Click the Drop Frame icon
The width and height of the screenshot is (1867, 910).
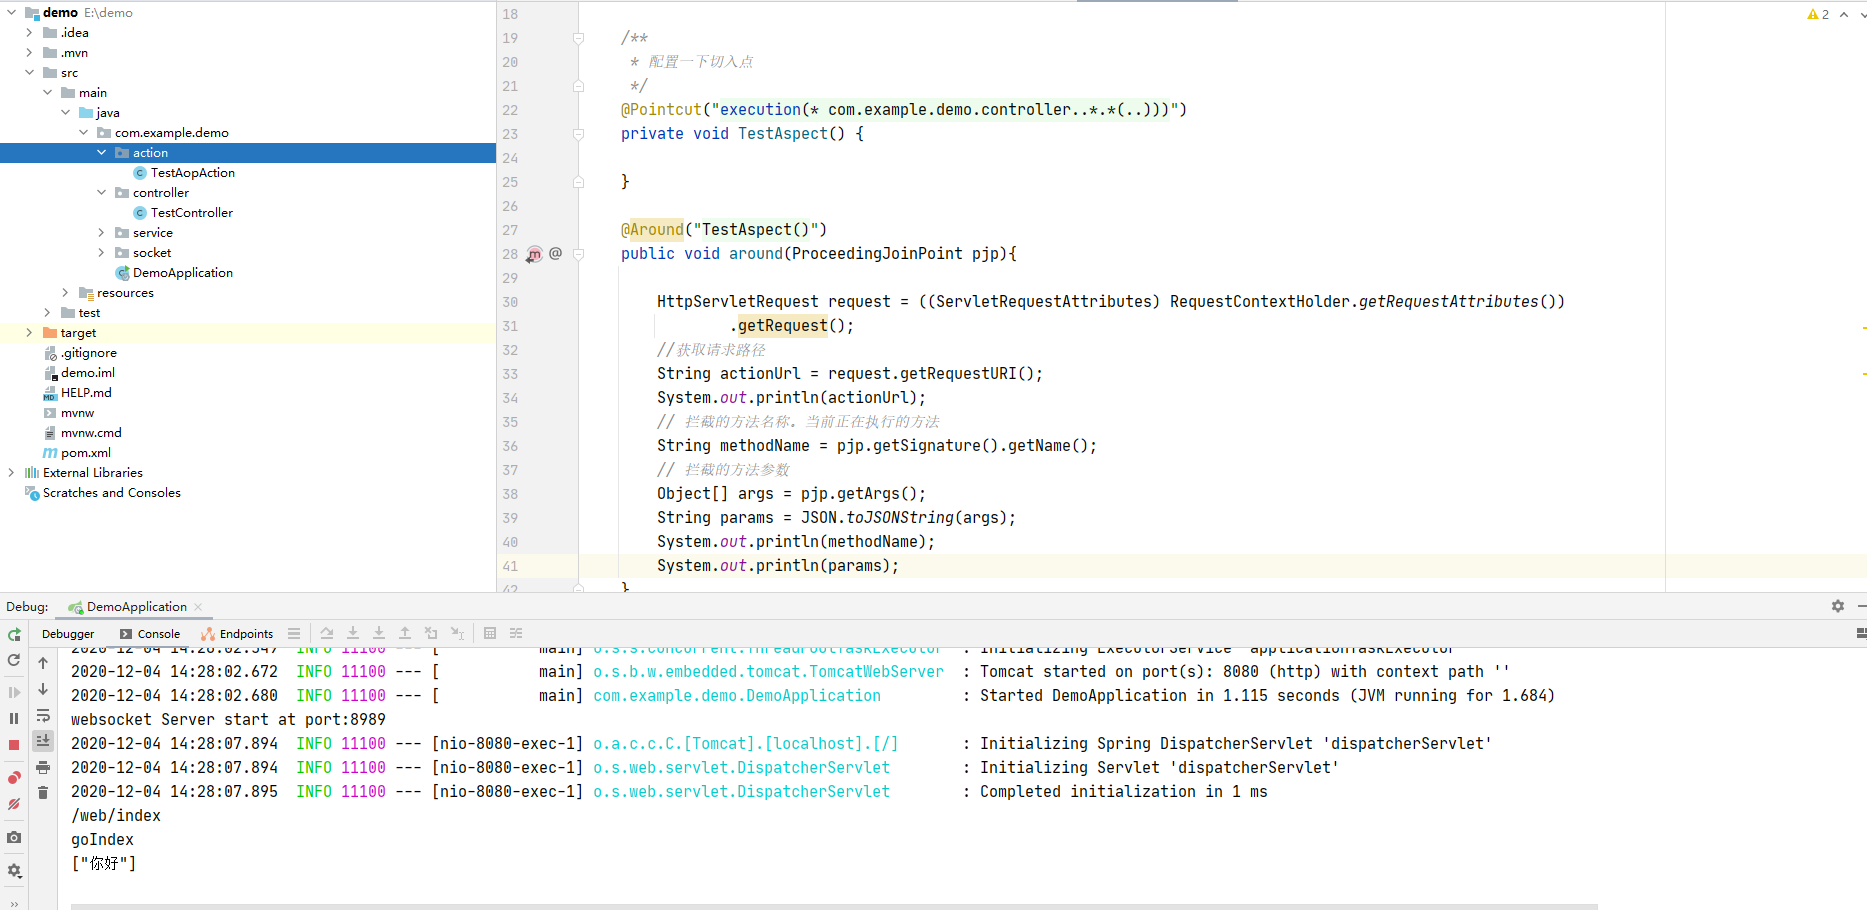point(431,633)
